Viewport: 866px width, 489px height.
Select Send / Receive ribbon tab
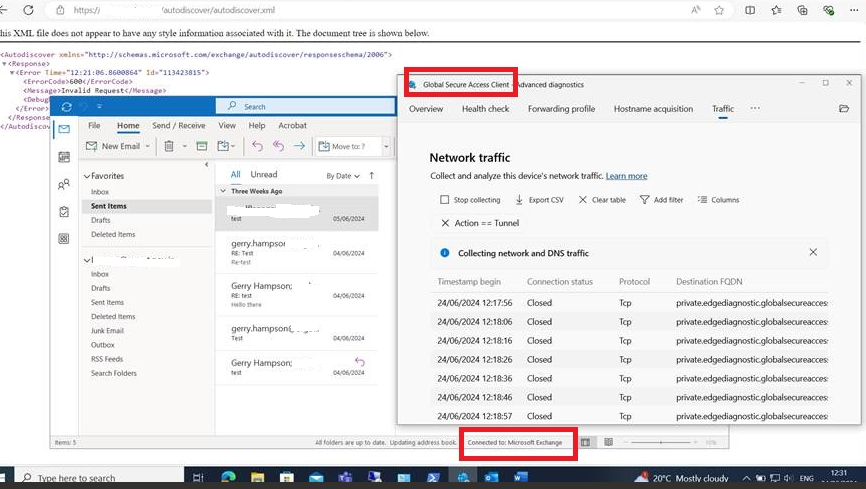click(178, 125)
